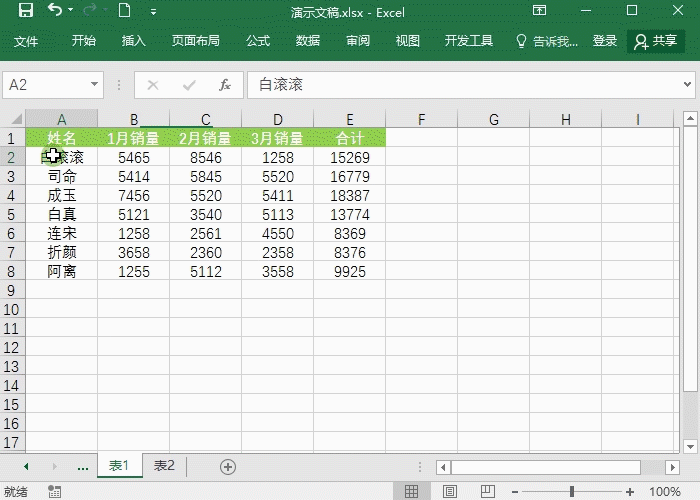Click the 登录 sign-in link
The height and width of the screenshot is (500, 700).
605,41
